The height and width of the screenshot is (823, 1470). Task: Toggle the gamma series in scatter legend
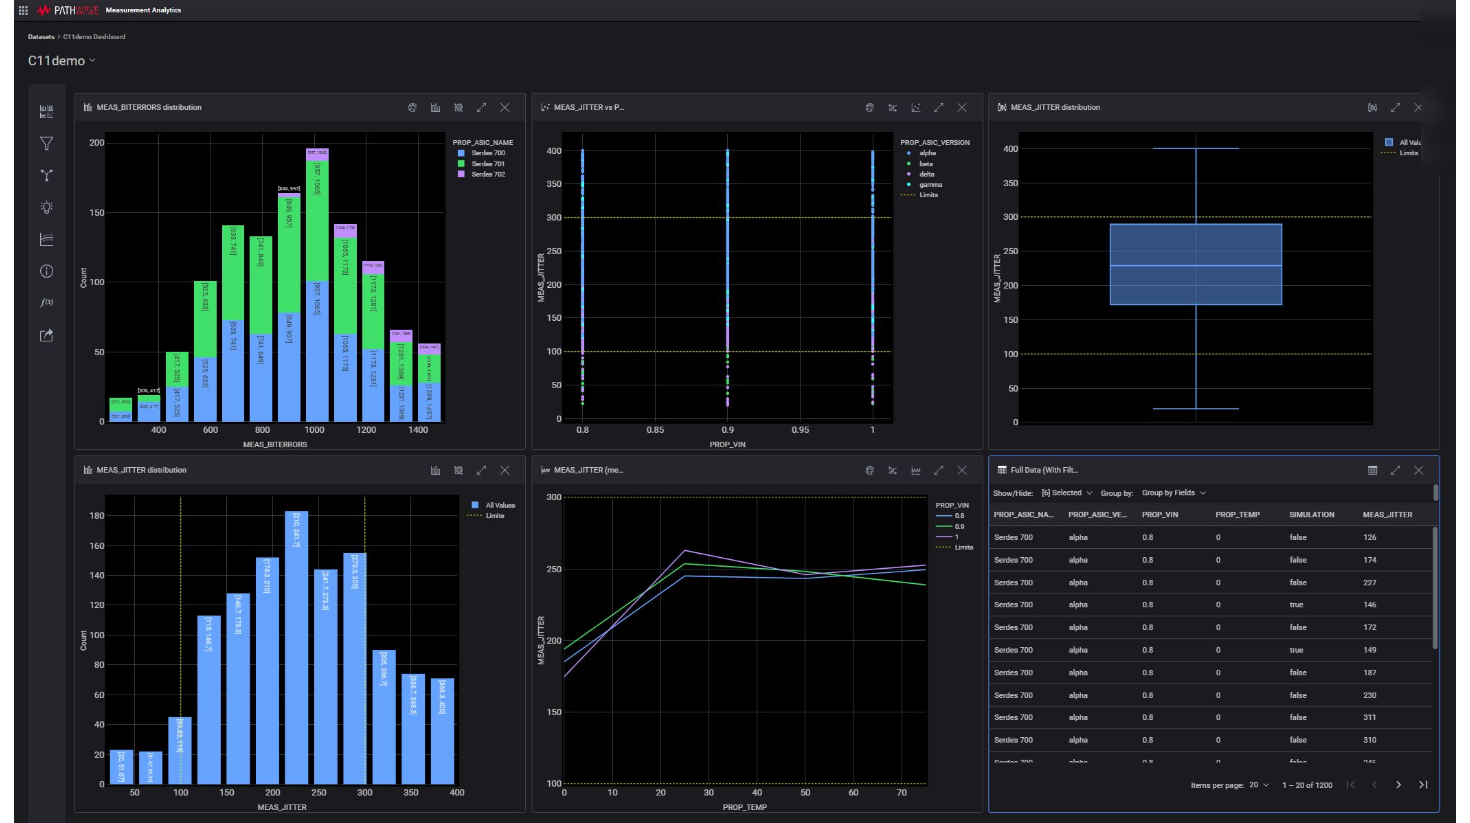coord(930,185)
